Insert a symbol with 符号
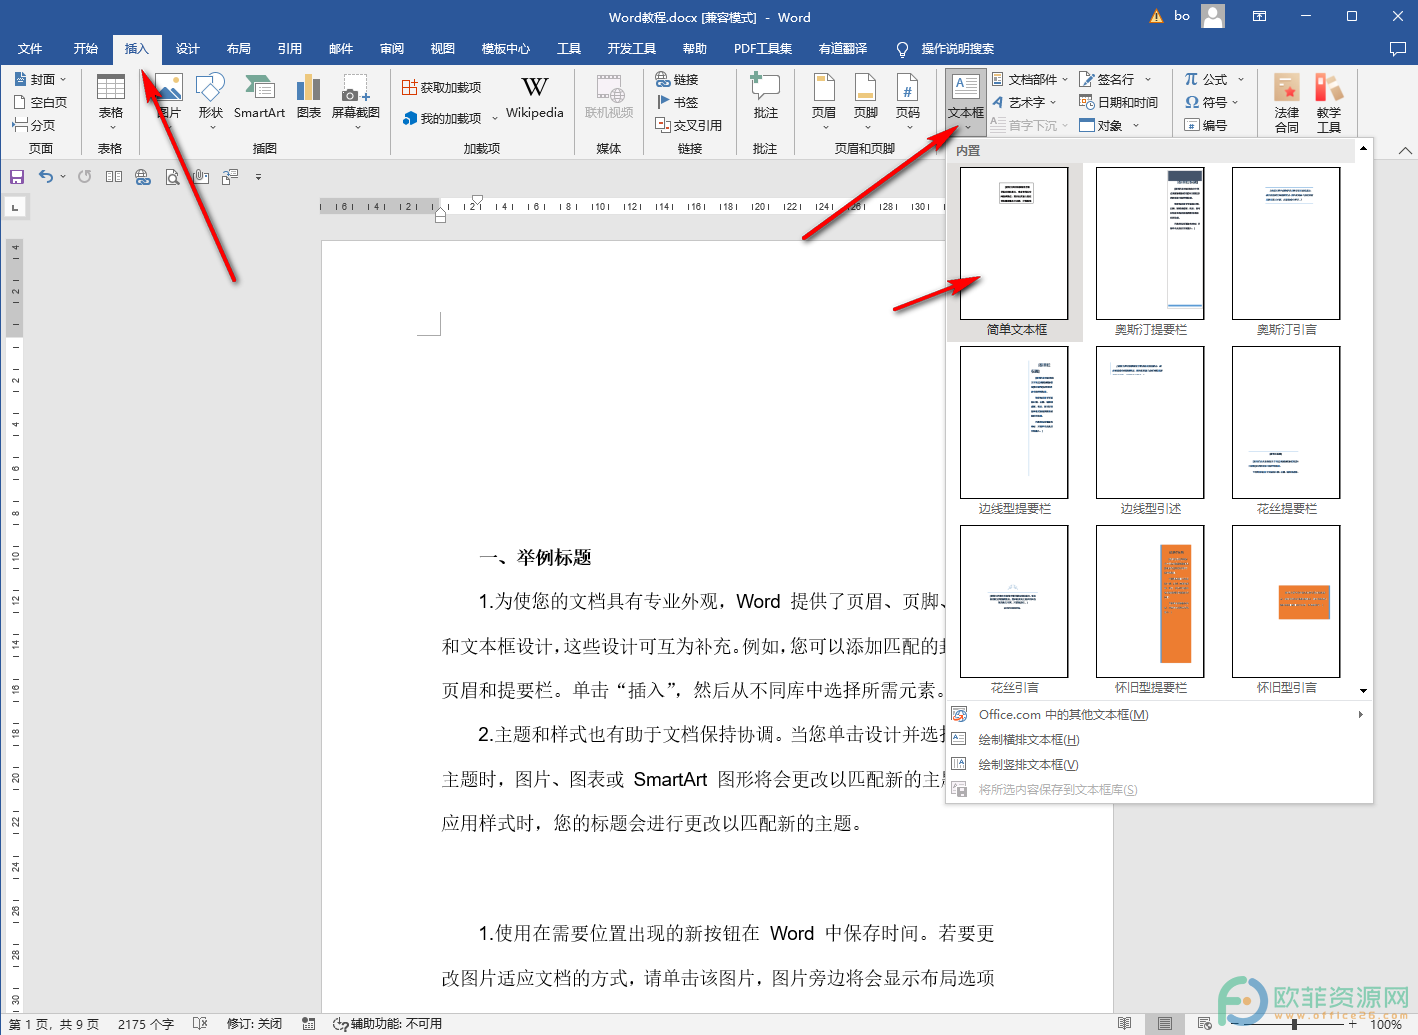 point(1212,102)
